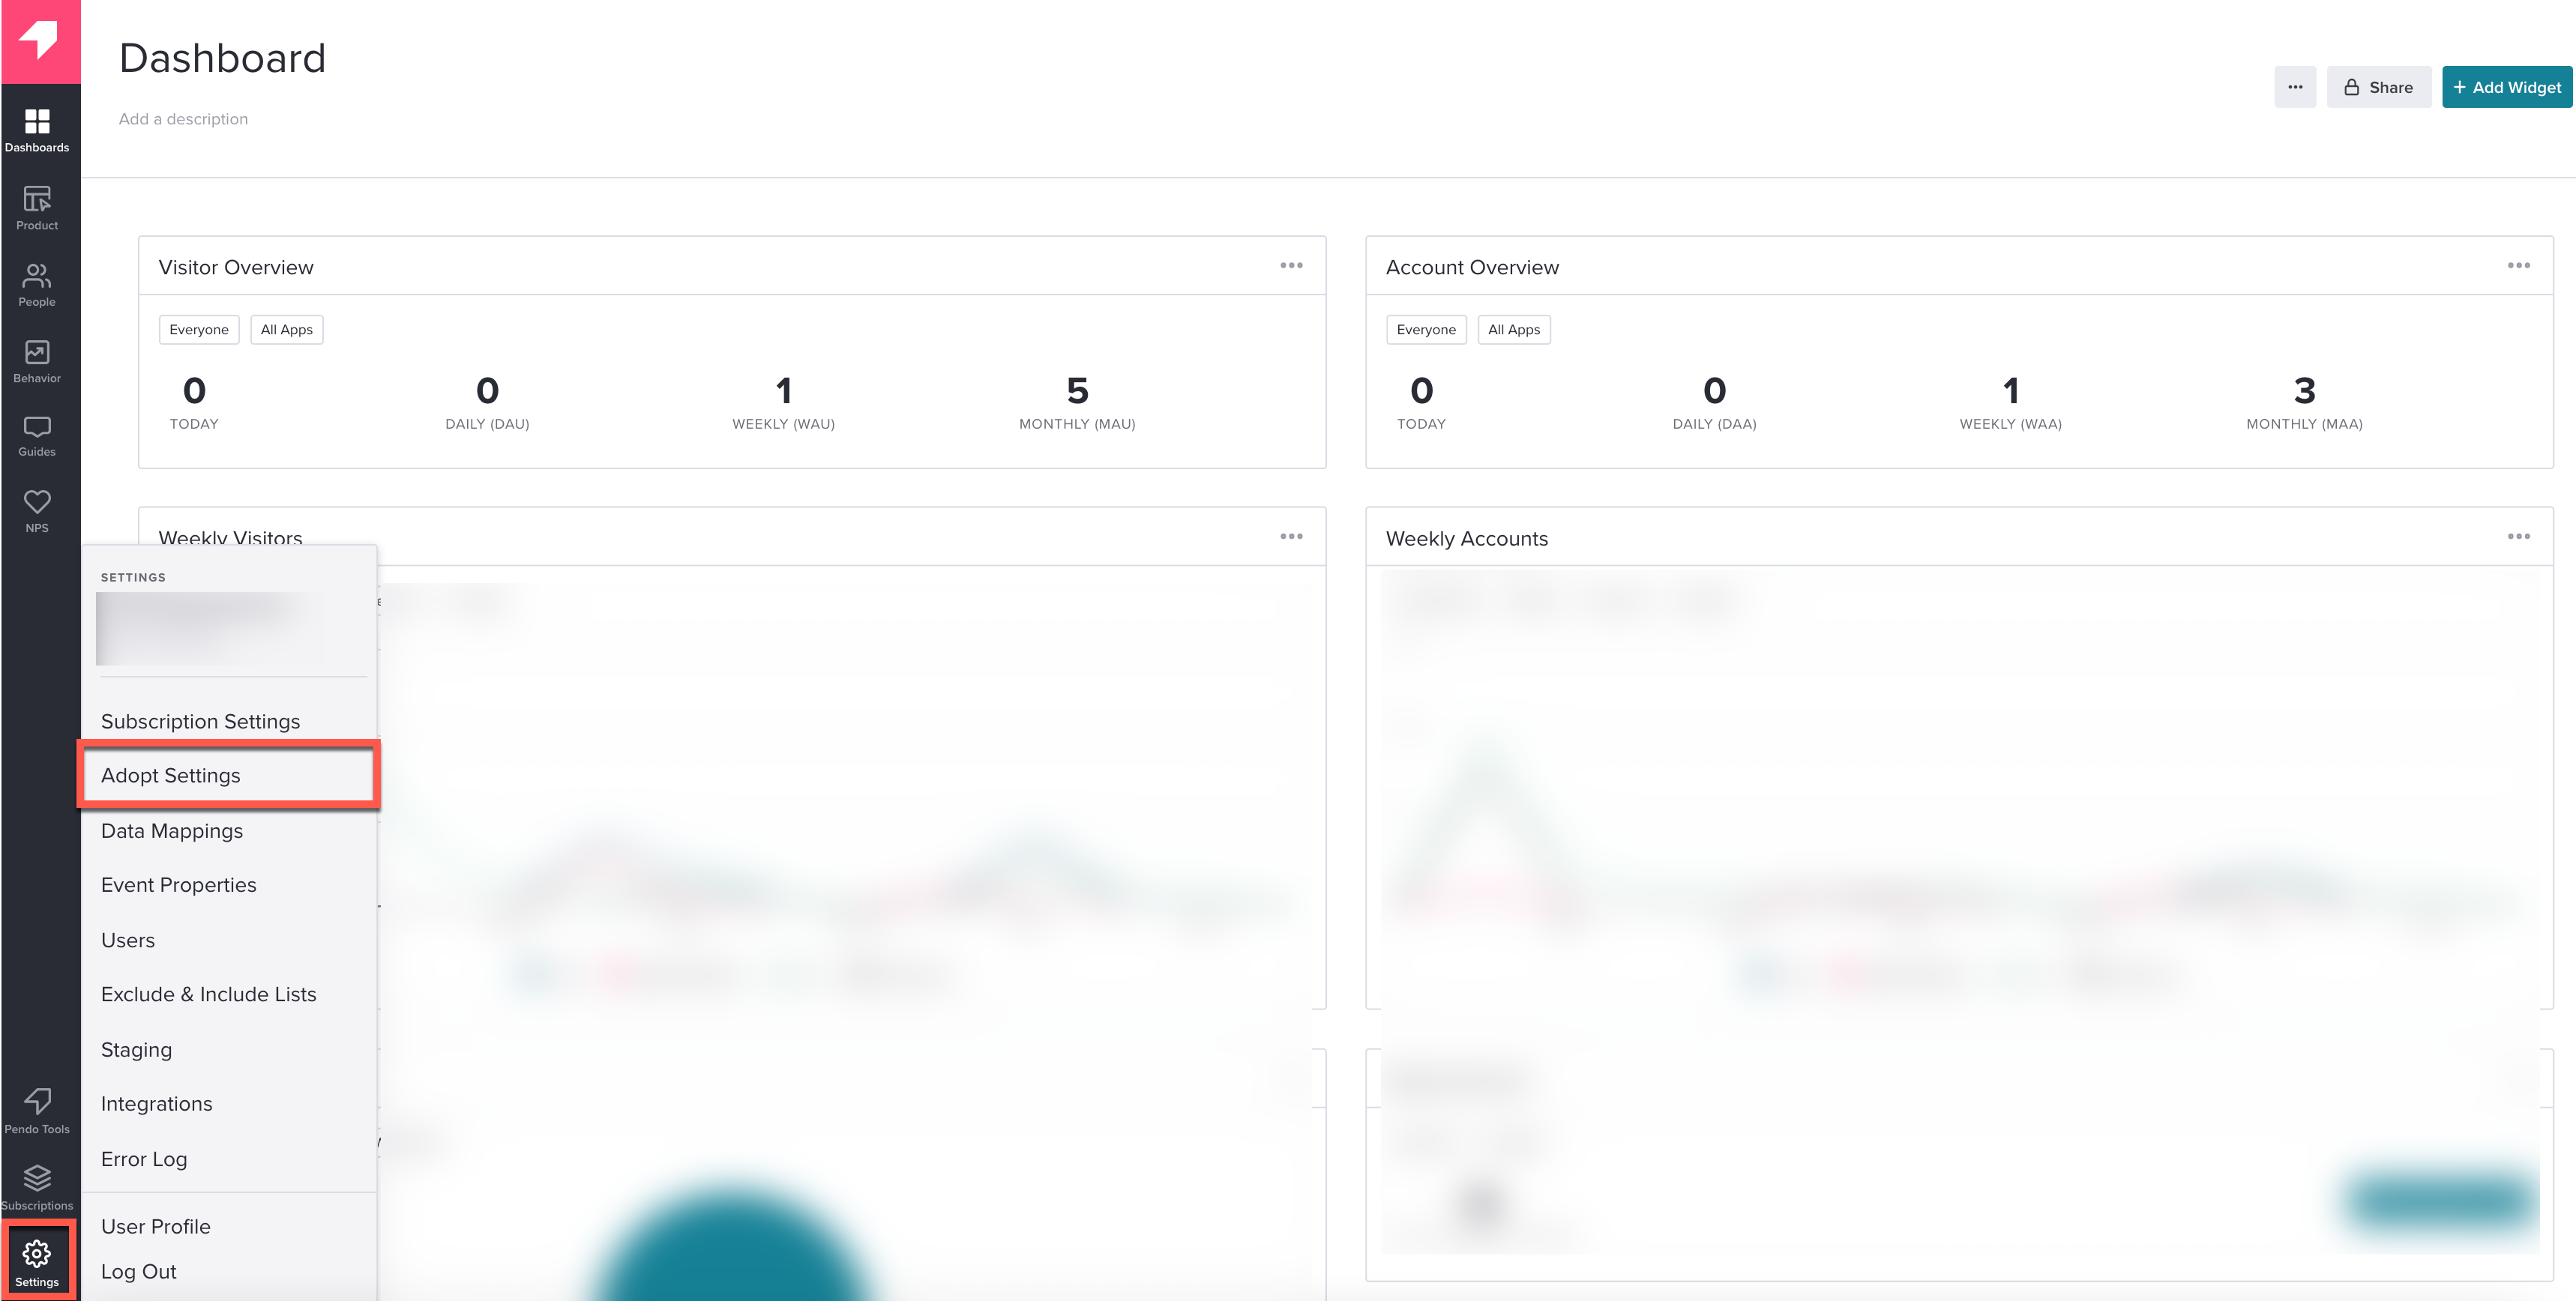Open User Profile from menu
The image size is (2576, 1301).
[156, 1226]
